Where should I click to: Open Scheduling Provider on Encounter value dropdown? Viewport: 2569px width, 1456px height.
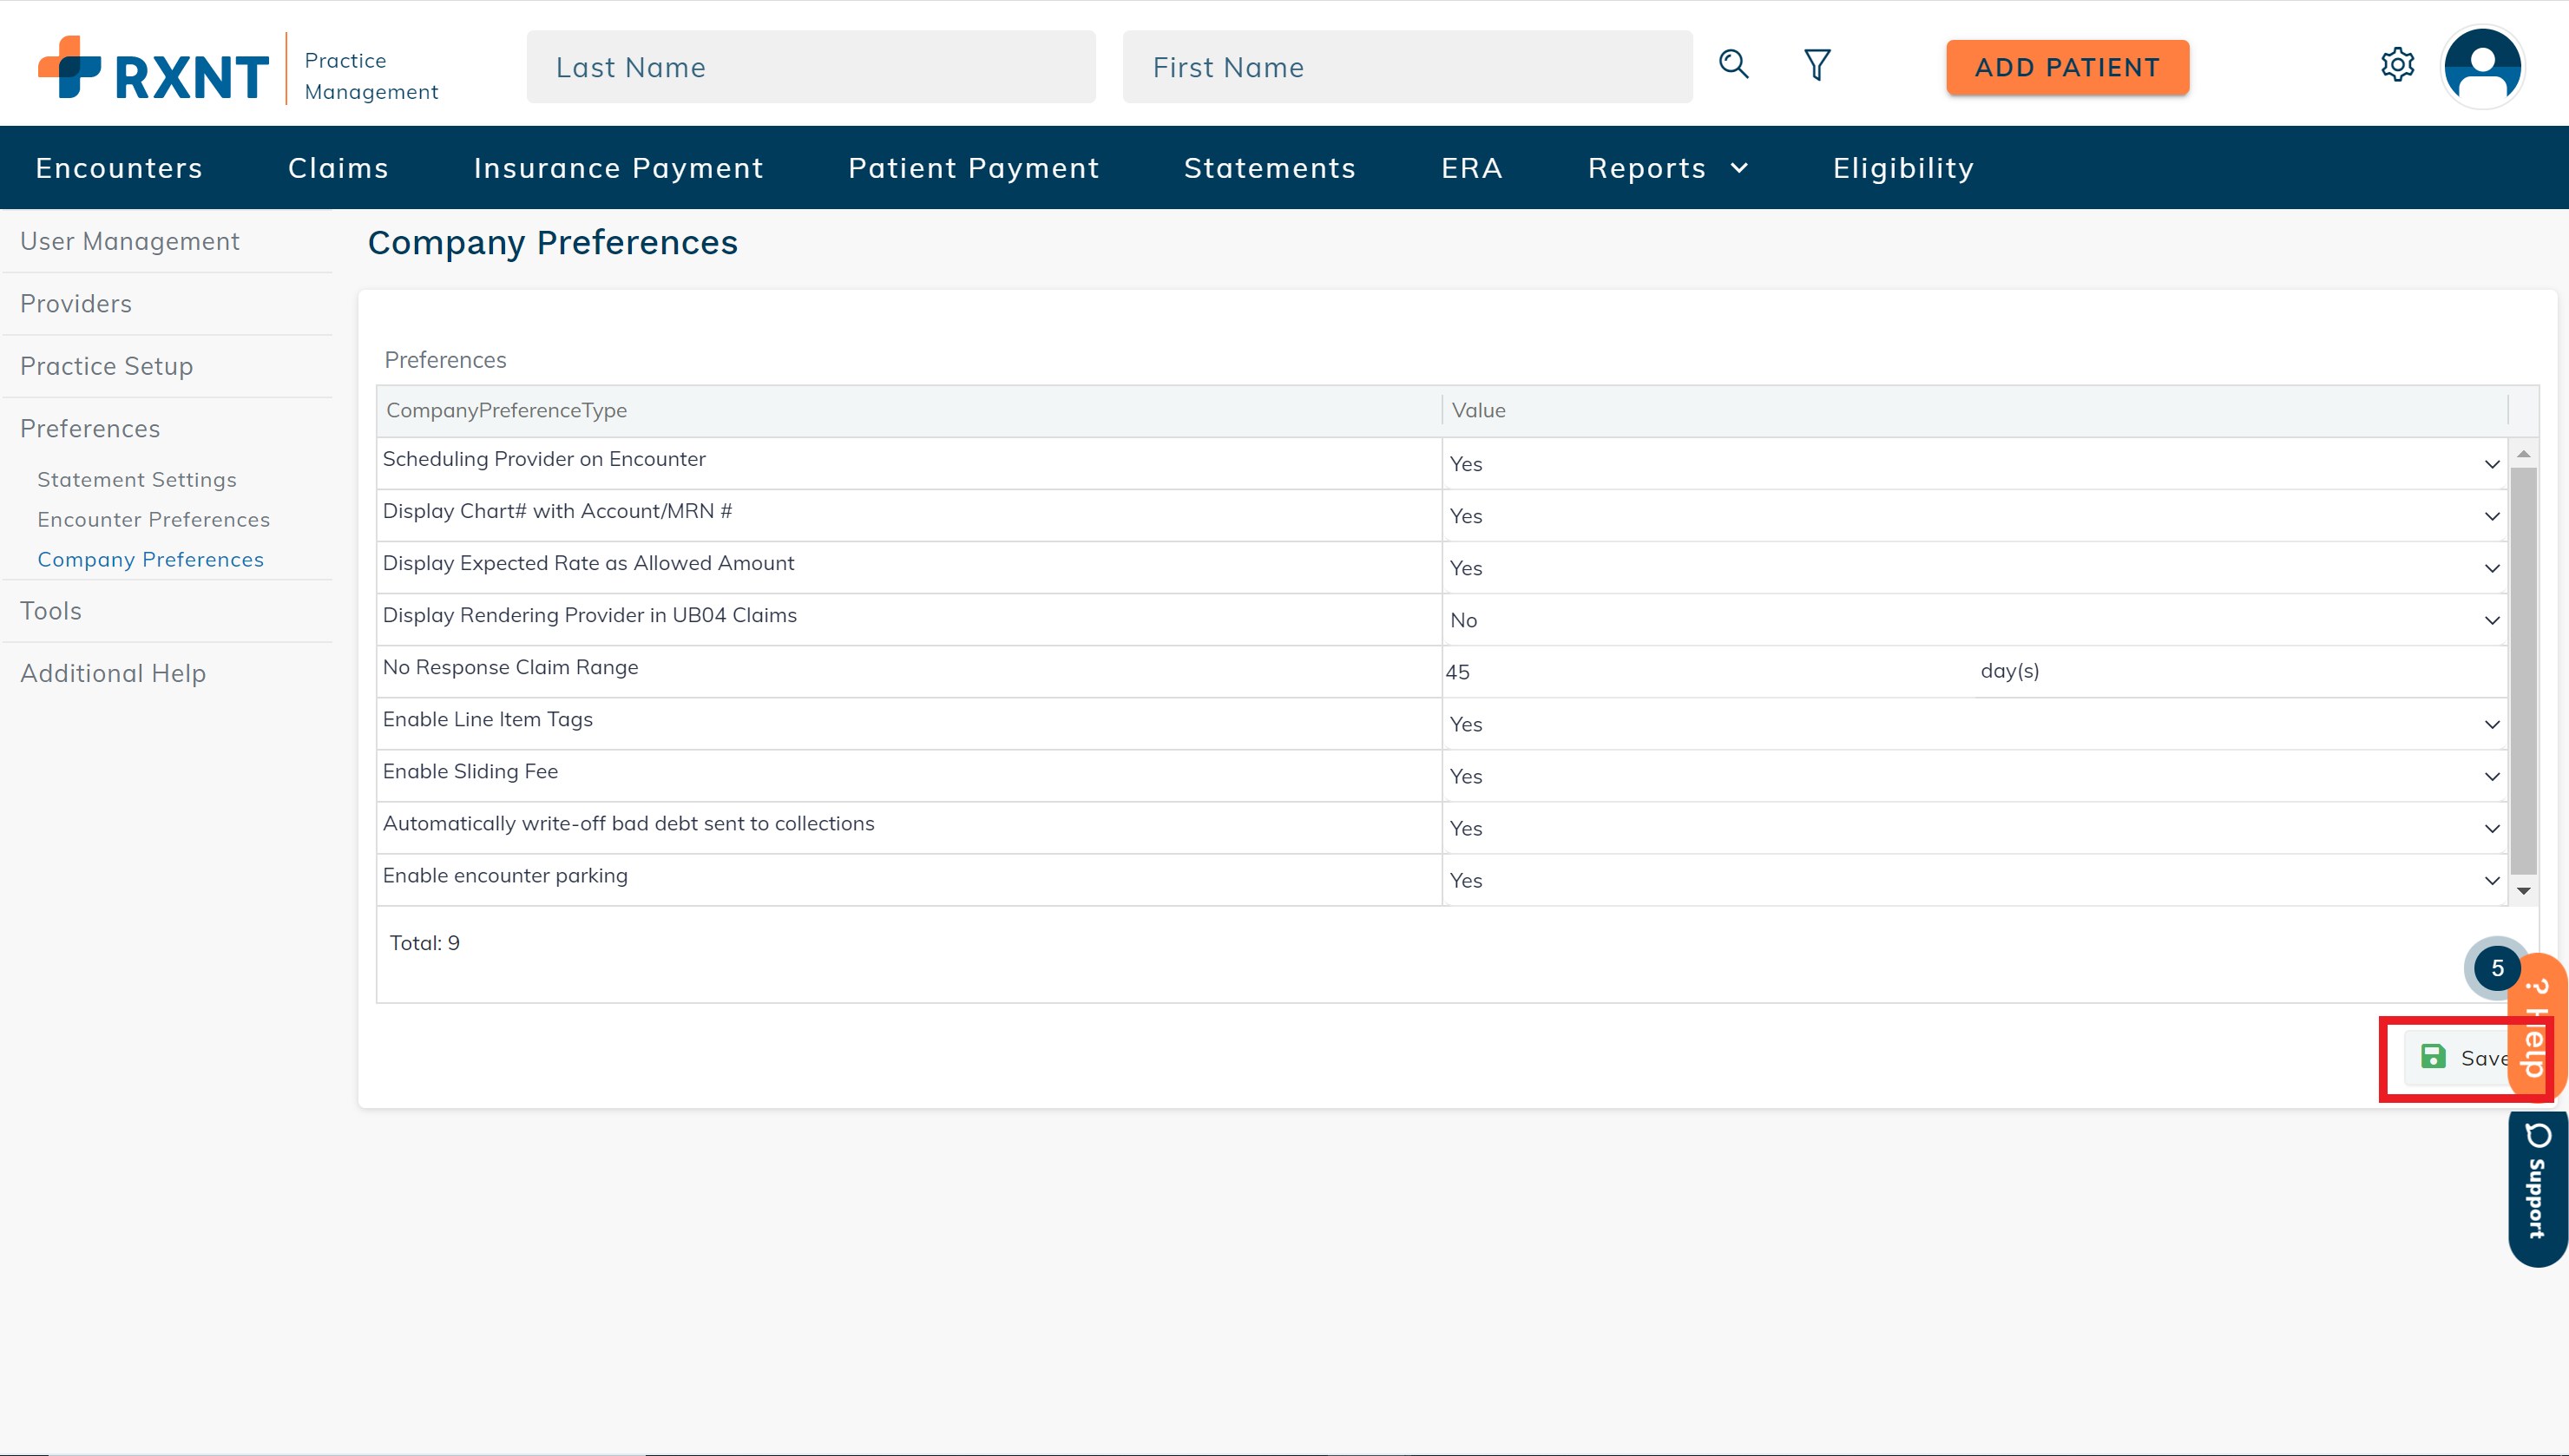pos(1974,464)
